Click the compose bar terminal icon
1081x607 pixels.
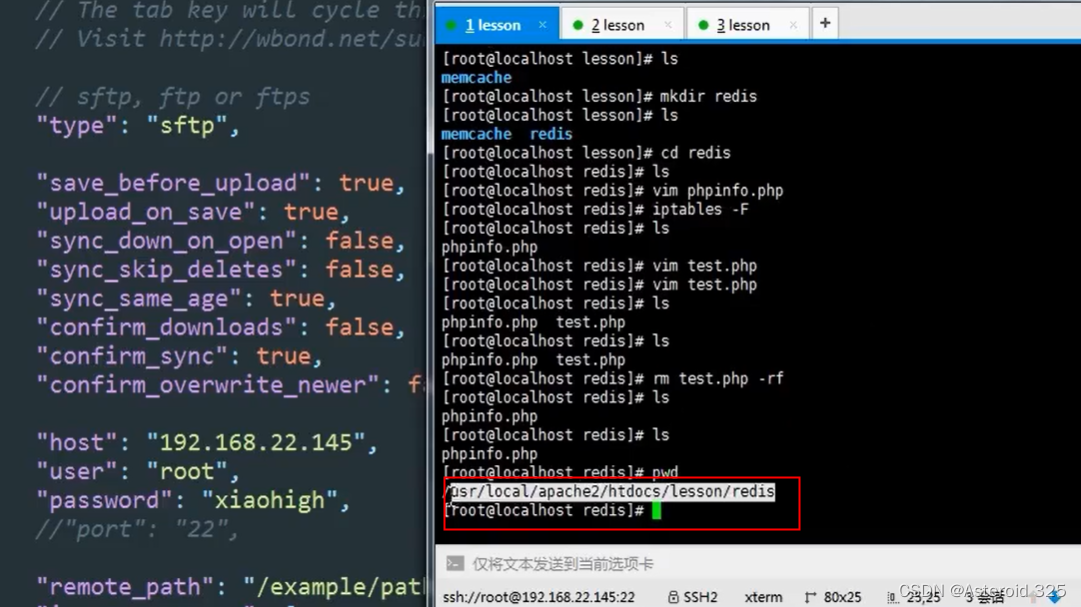tap(455, 564)
